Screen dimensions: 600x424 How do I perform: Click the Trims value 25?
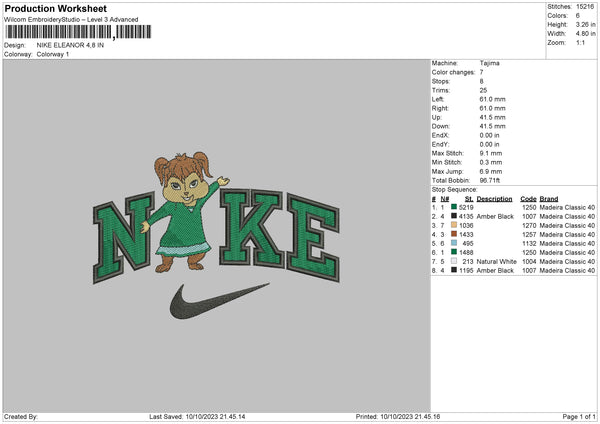tap(483, 90)
